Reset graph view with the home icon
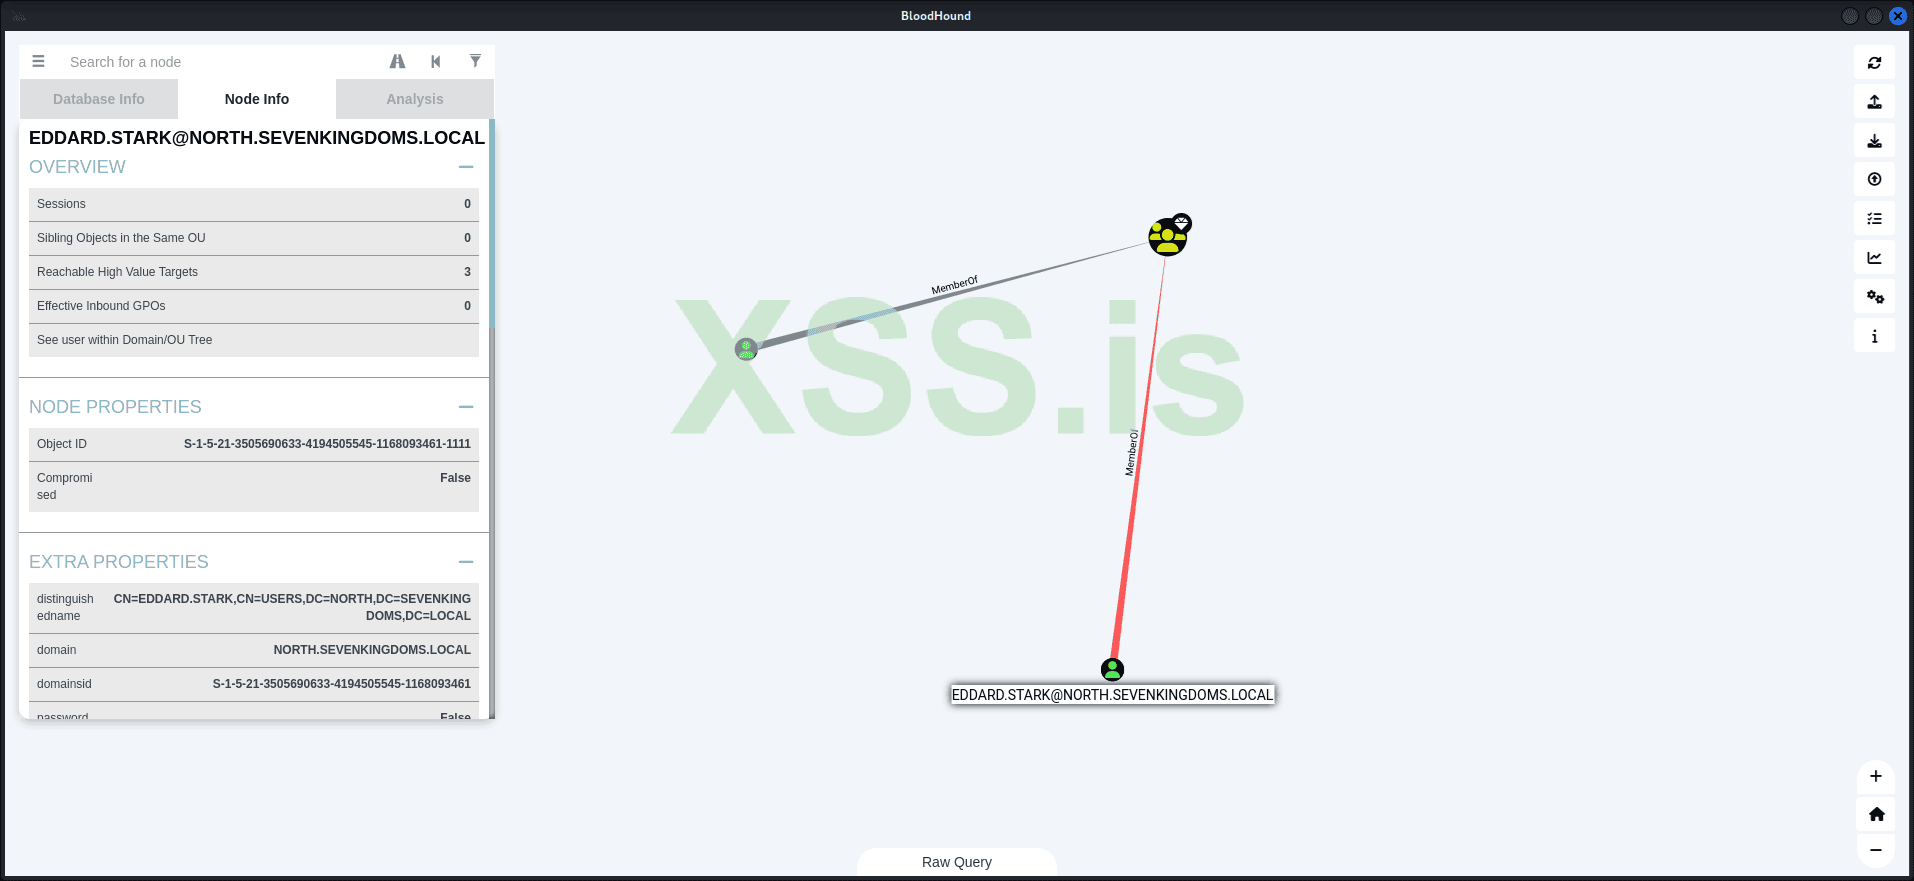The height and width of the screenshot is (881, 1914). point(1876,814)
